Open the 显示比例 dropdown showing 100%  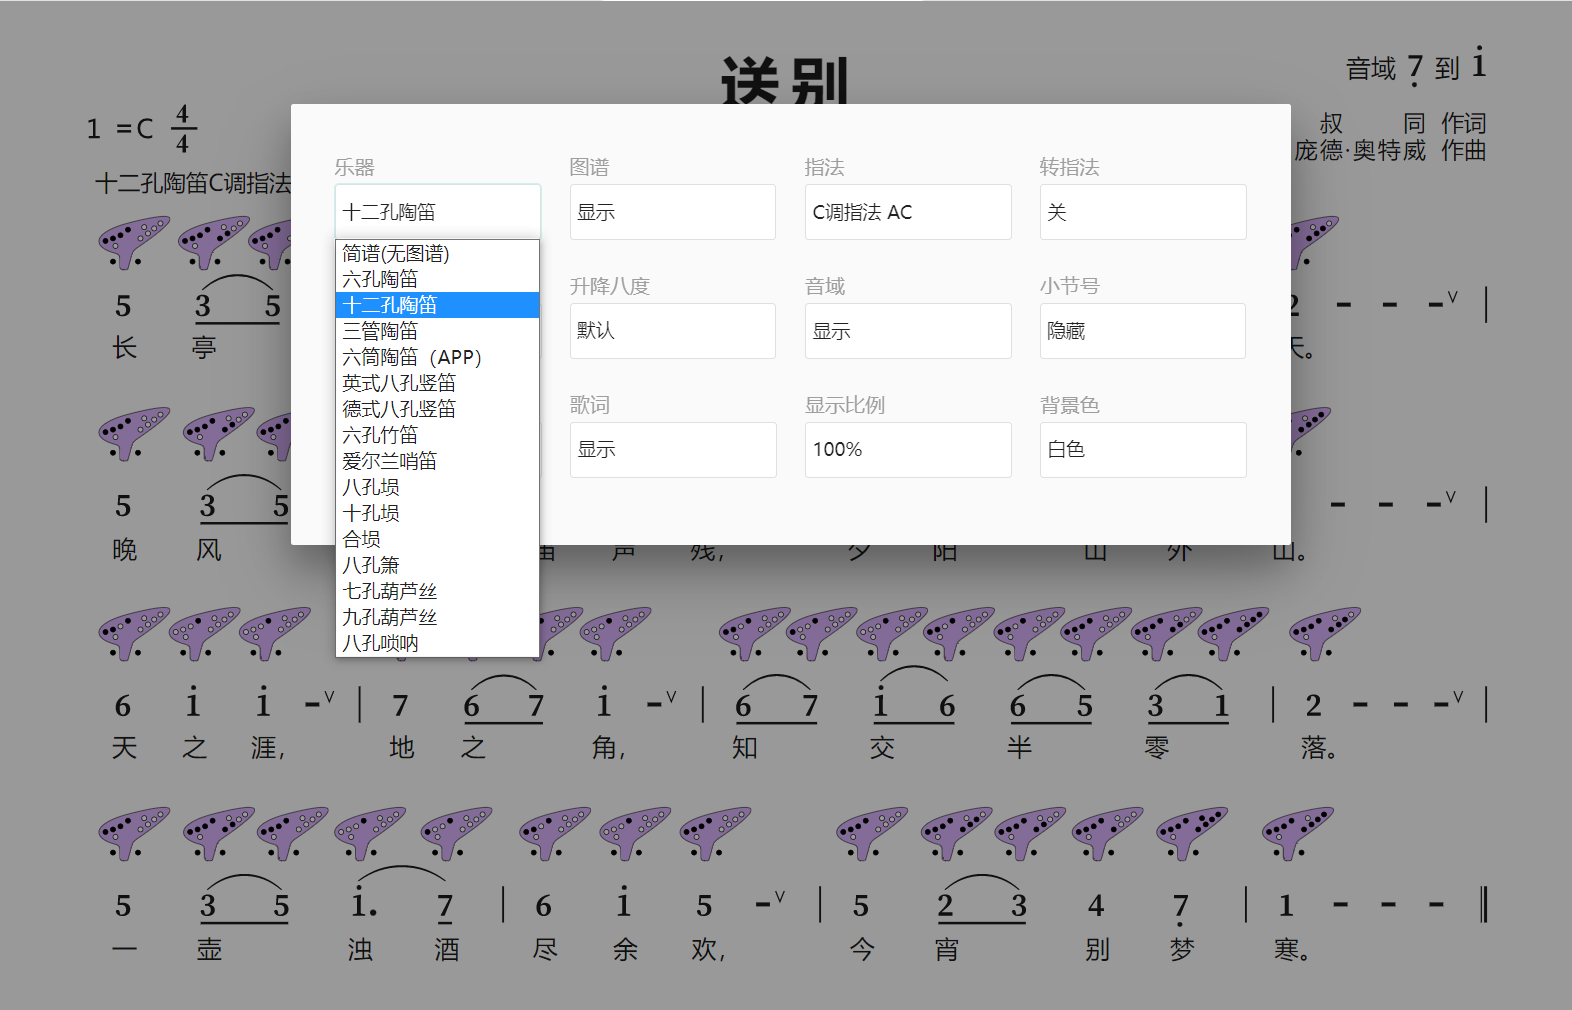(908, 450)
